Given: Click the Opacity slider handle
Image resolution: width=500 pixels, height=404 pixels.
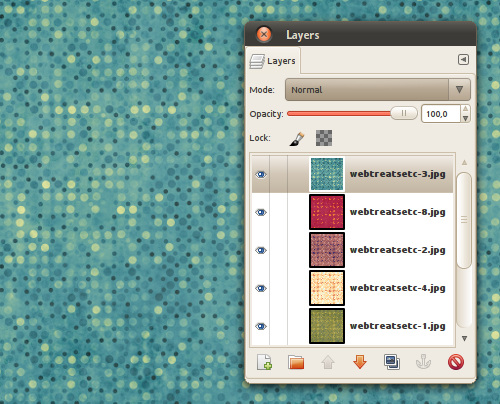Looking at the screenshot, I should pos(404,113).
